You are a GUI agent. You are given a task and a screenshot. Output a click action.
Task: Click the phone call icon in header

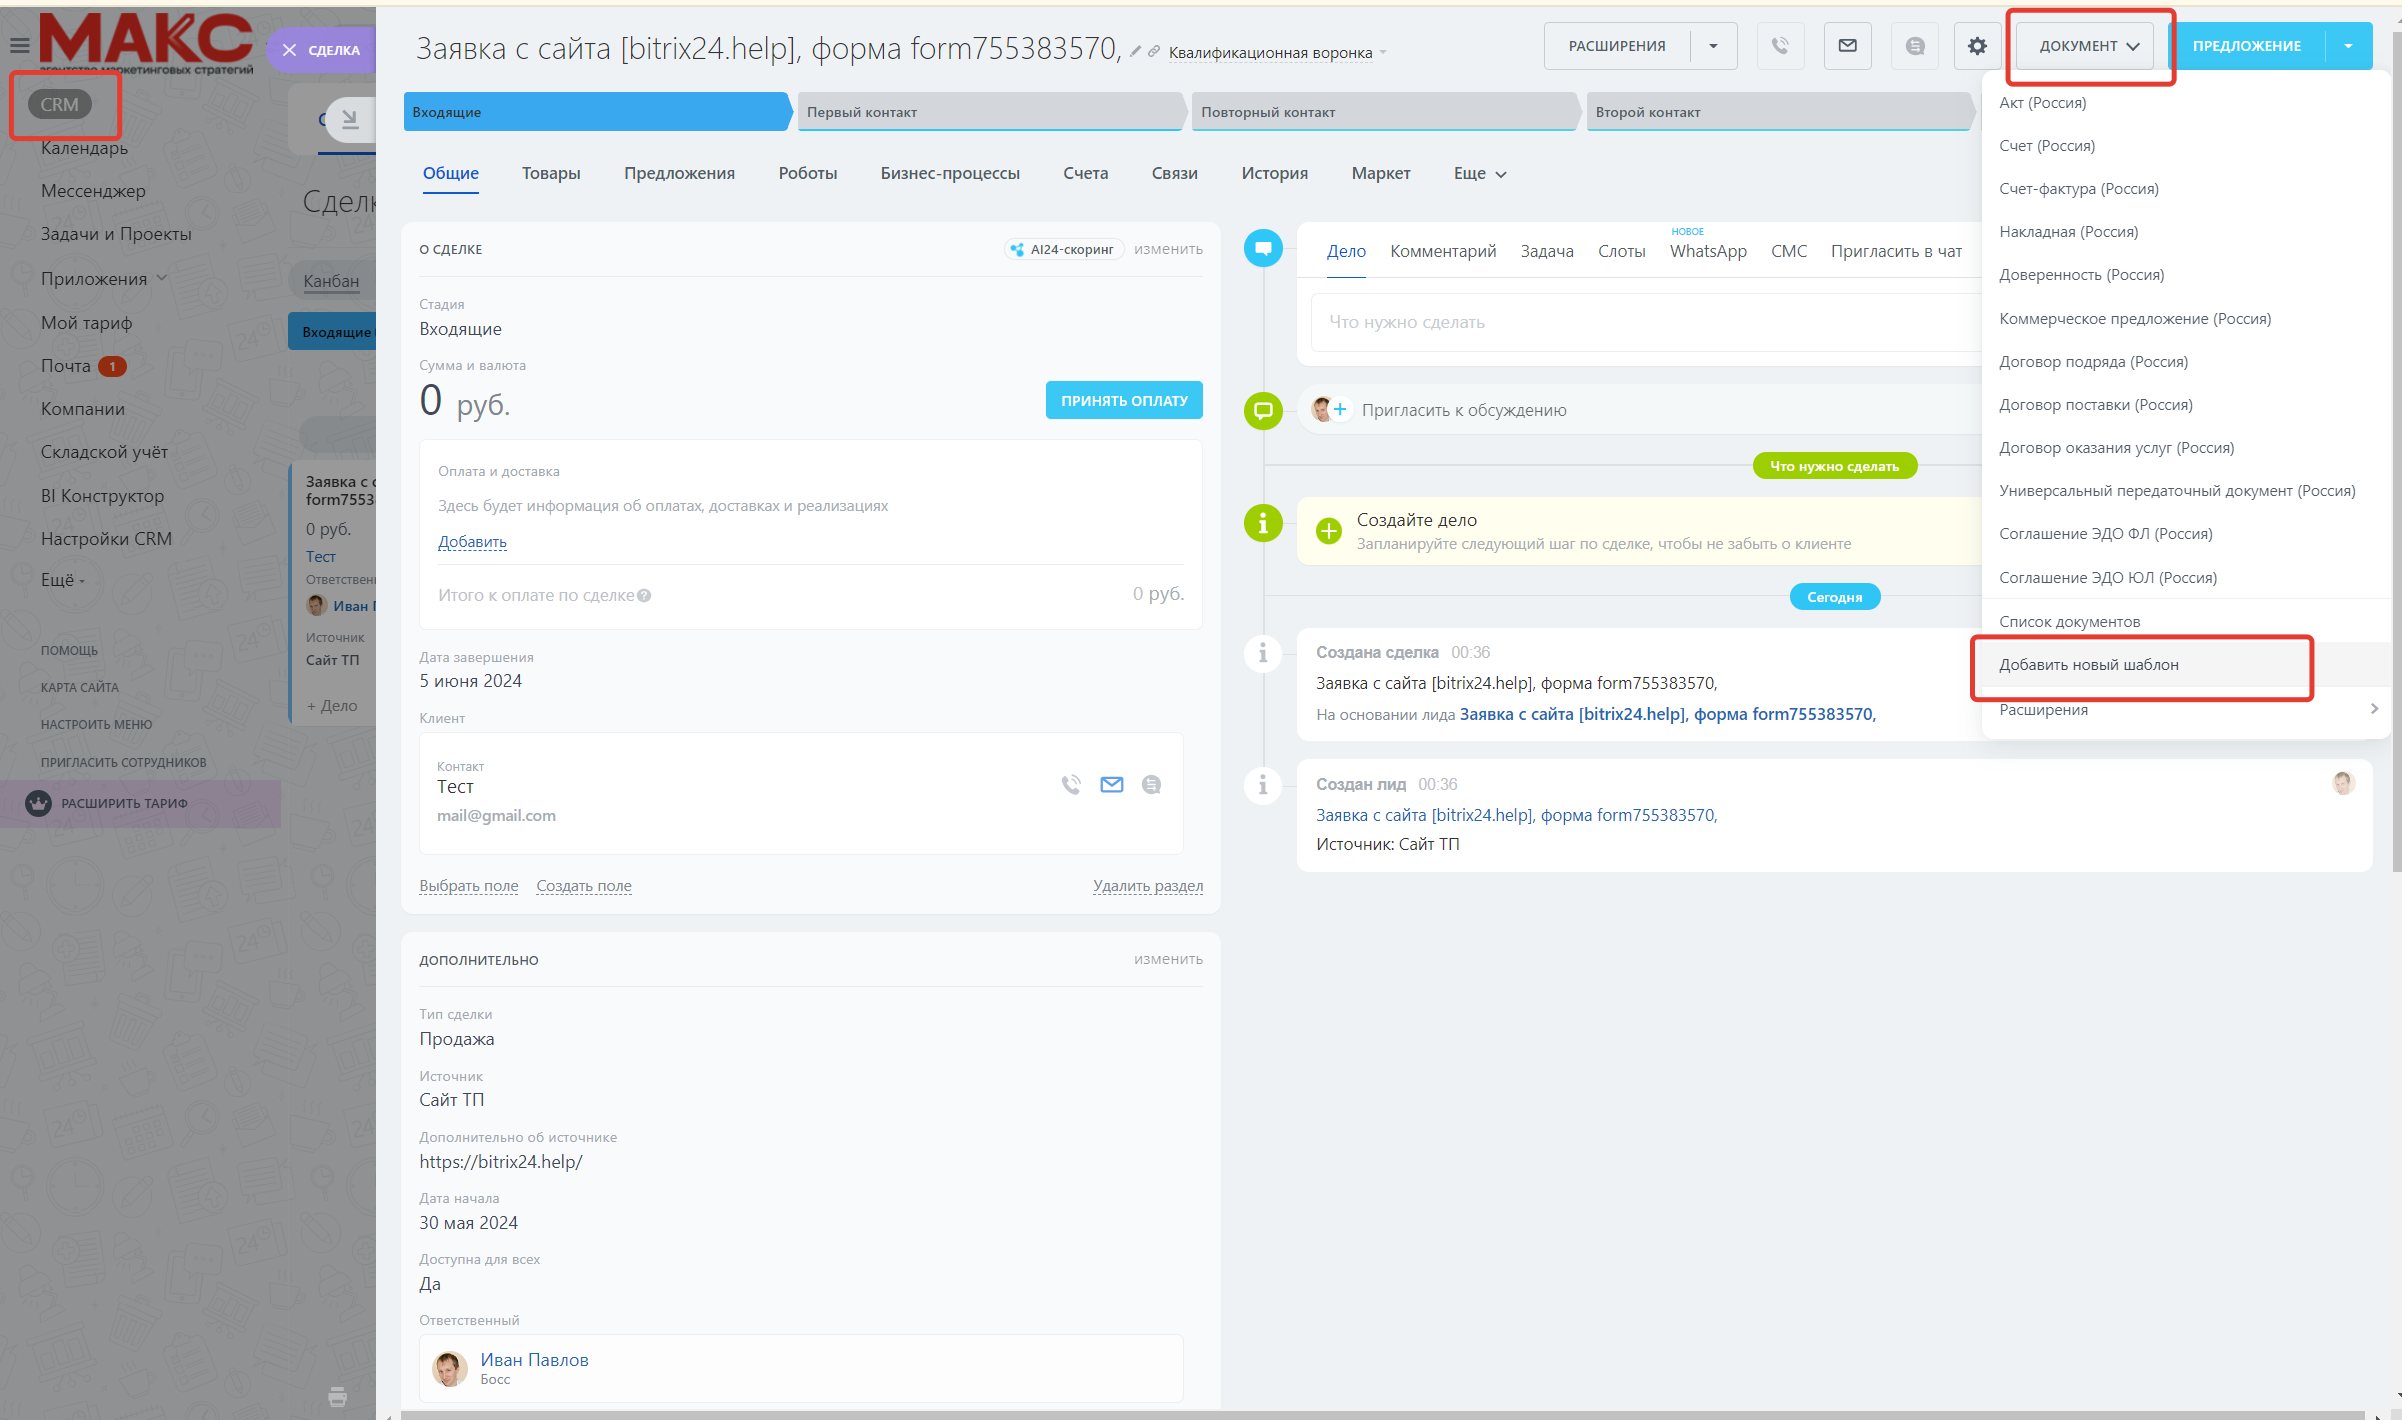pos(1780,46)
